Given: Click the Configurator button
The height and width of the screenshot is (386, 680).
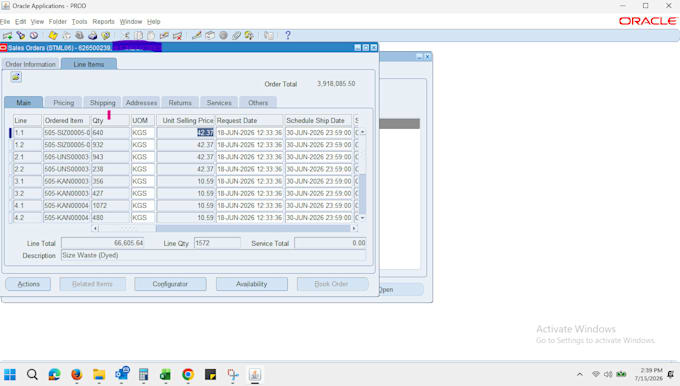Looking at the screenshot, I should pos(170,284).
